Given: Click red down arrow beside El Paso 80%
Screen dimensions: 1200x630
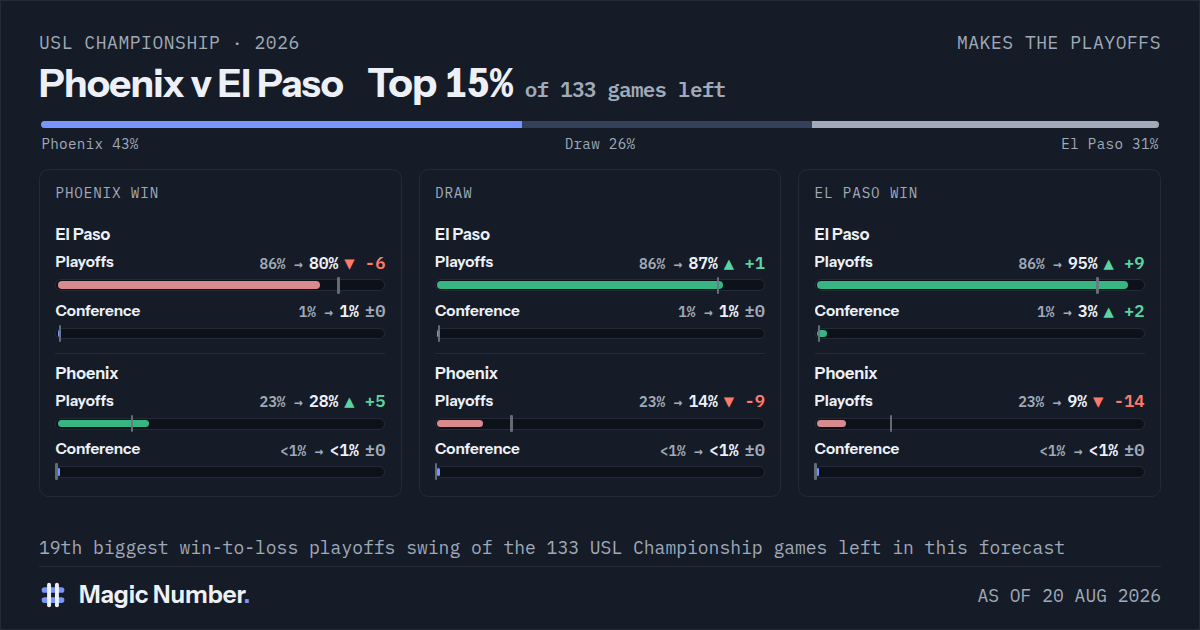Looking at the screenshot, I should coord(350,264).
